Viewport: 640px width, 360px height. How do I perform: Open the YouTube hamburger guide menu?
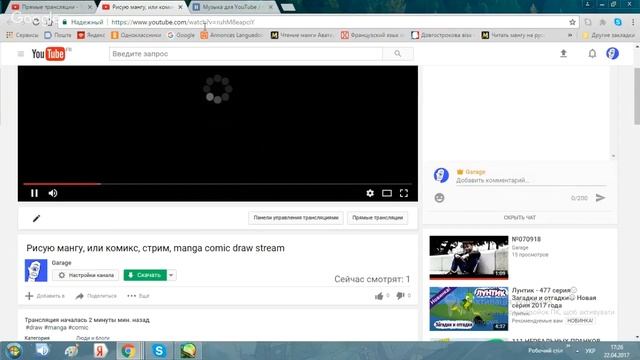point(21,54)
